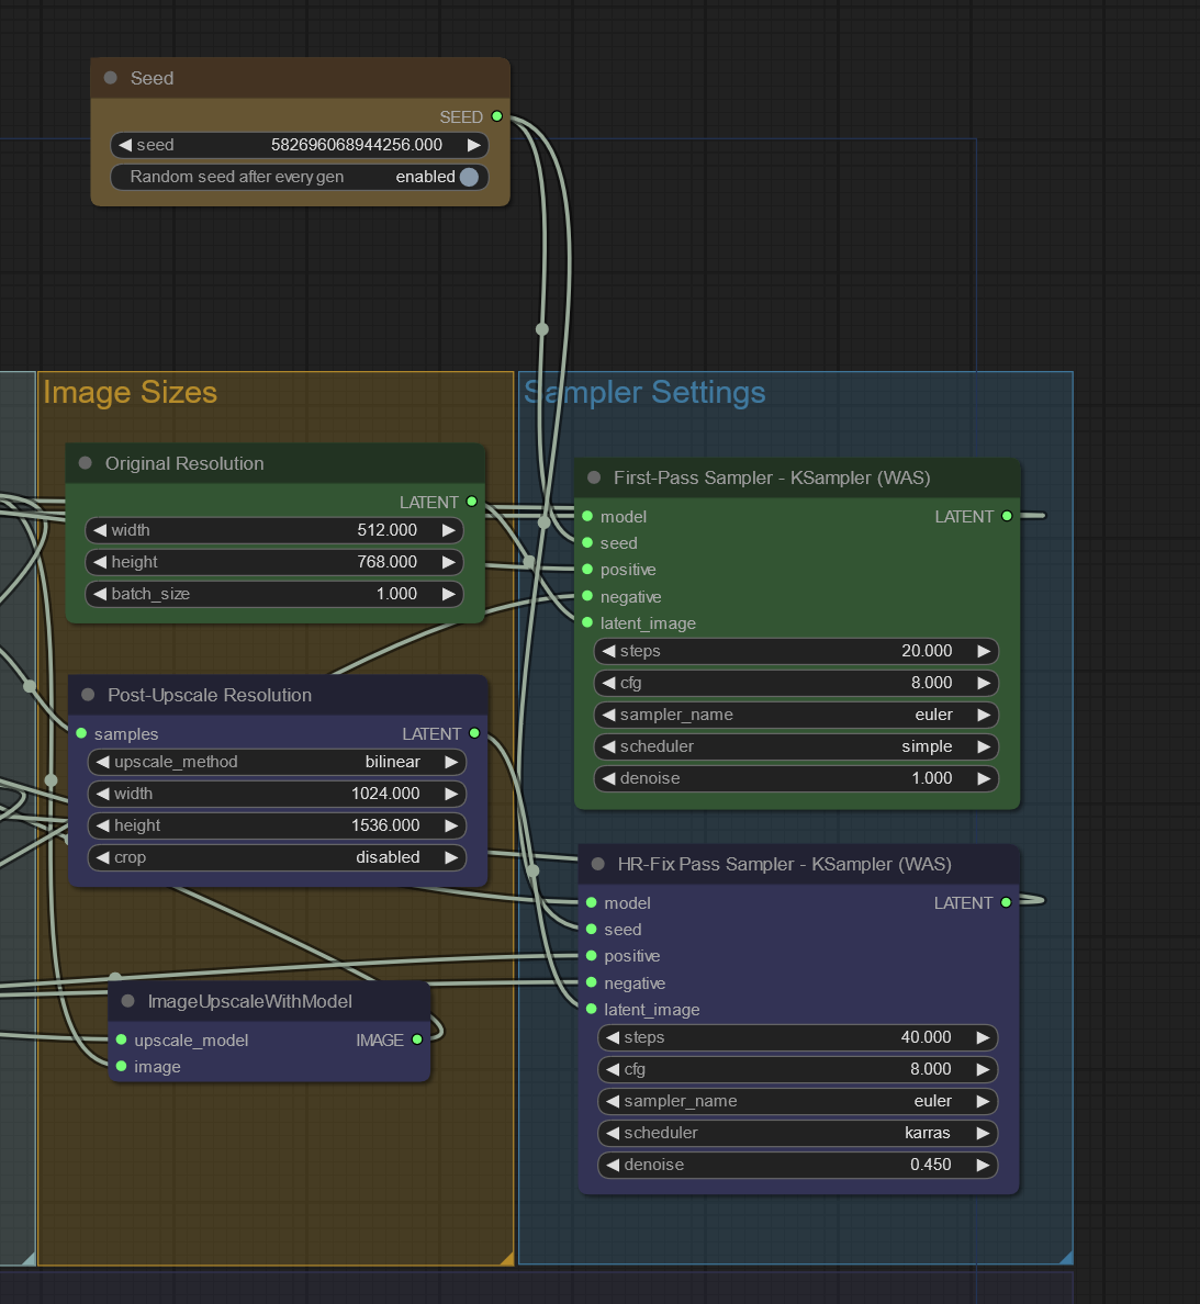The width and height of the screenshot is (1200, 1304).
Task: Click the latent_image input on HR-Fix Pass Sampler
Action: click(x=589, y=1010)
